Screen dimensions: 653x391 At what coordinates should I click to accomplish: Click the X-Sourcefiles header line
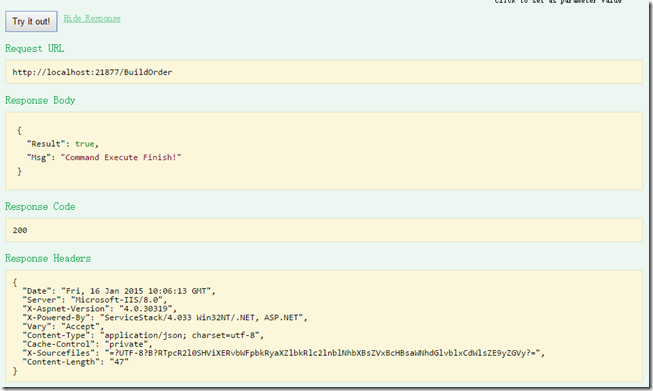coord(284,353)
